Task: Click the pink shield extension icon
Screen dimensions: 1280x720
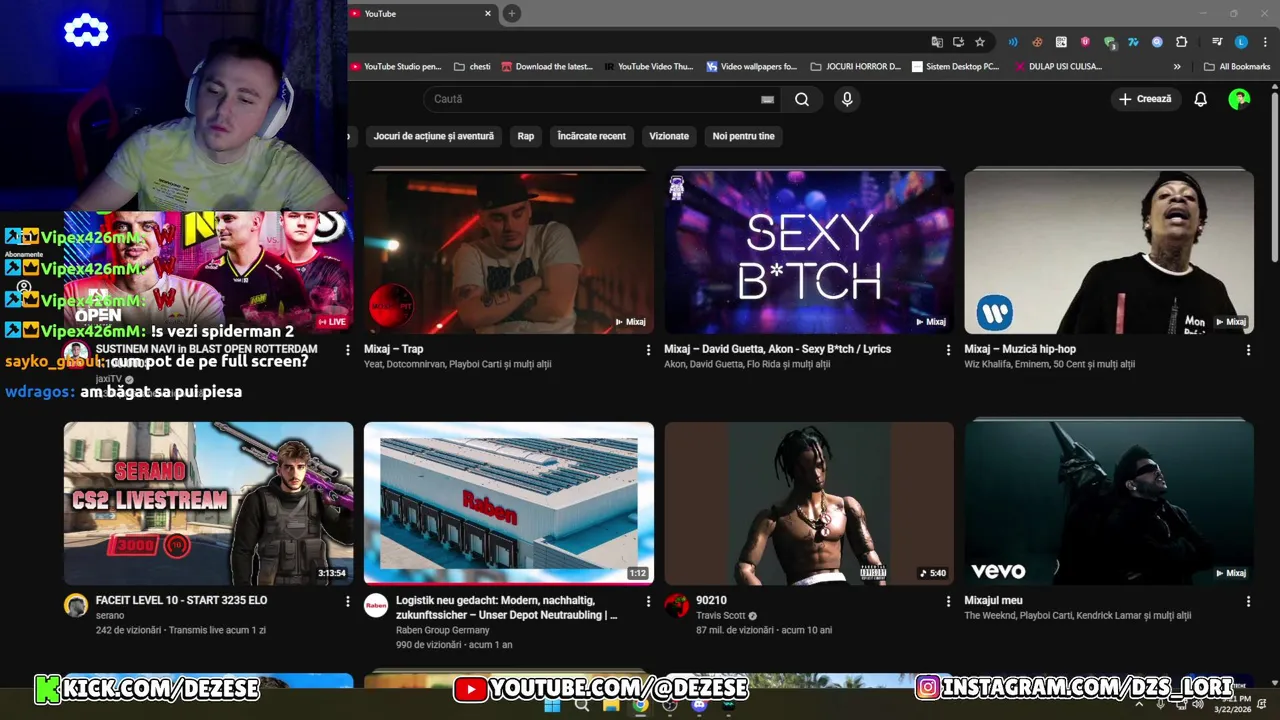Action: click(x=1085, y=42)
